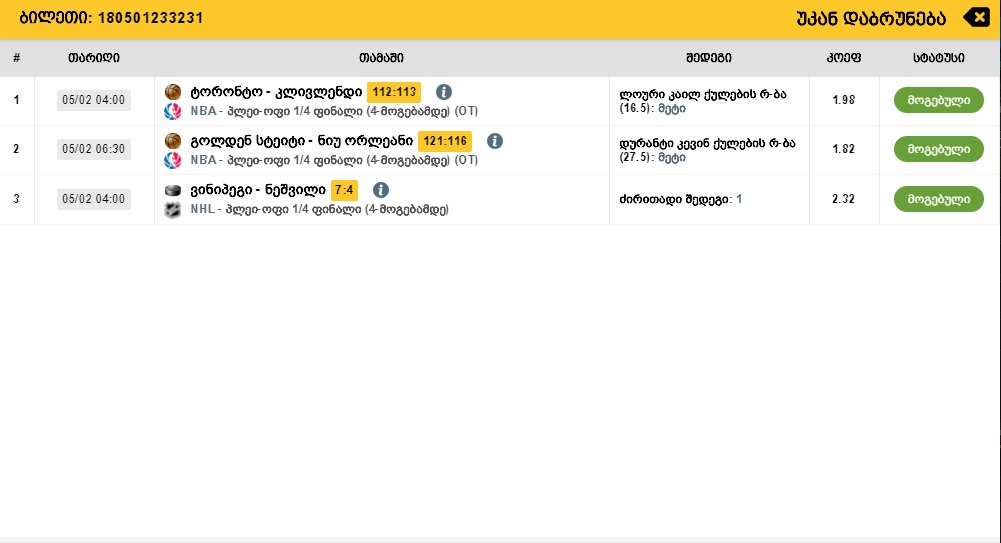Click NBA logo under გოლდენ სტეიტი row

pyautogui.click(x=173, y=160)
